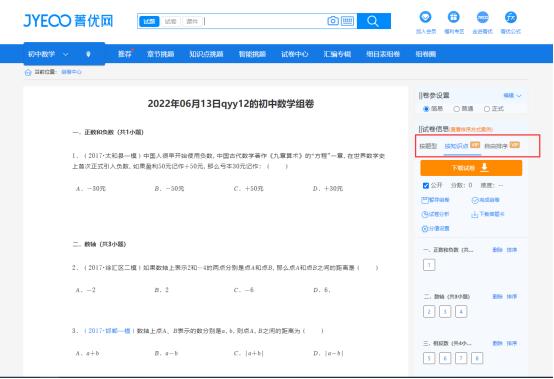Viewport: 554px width, 379px height.
Task: Open 加入会员 diamond icon
Action: coord(425,17)
